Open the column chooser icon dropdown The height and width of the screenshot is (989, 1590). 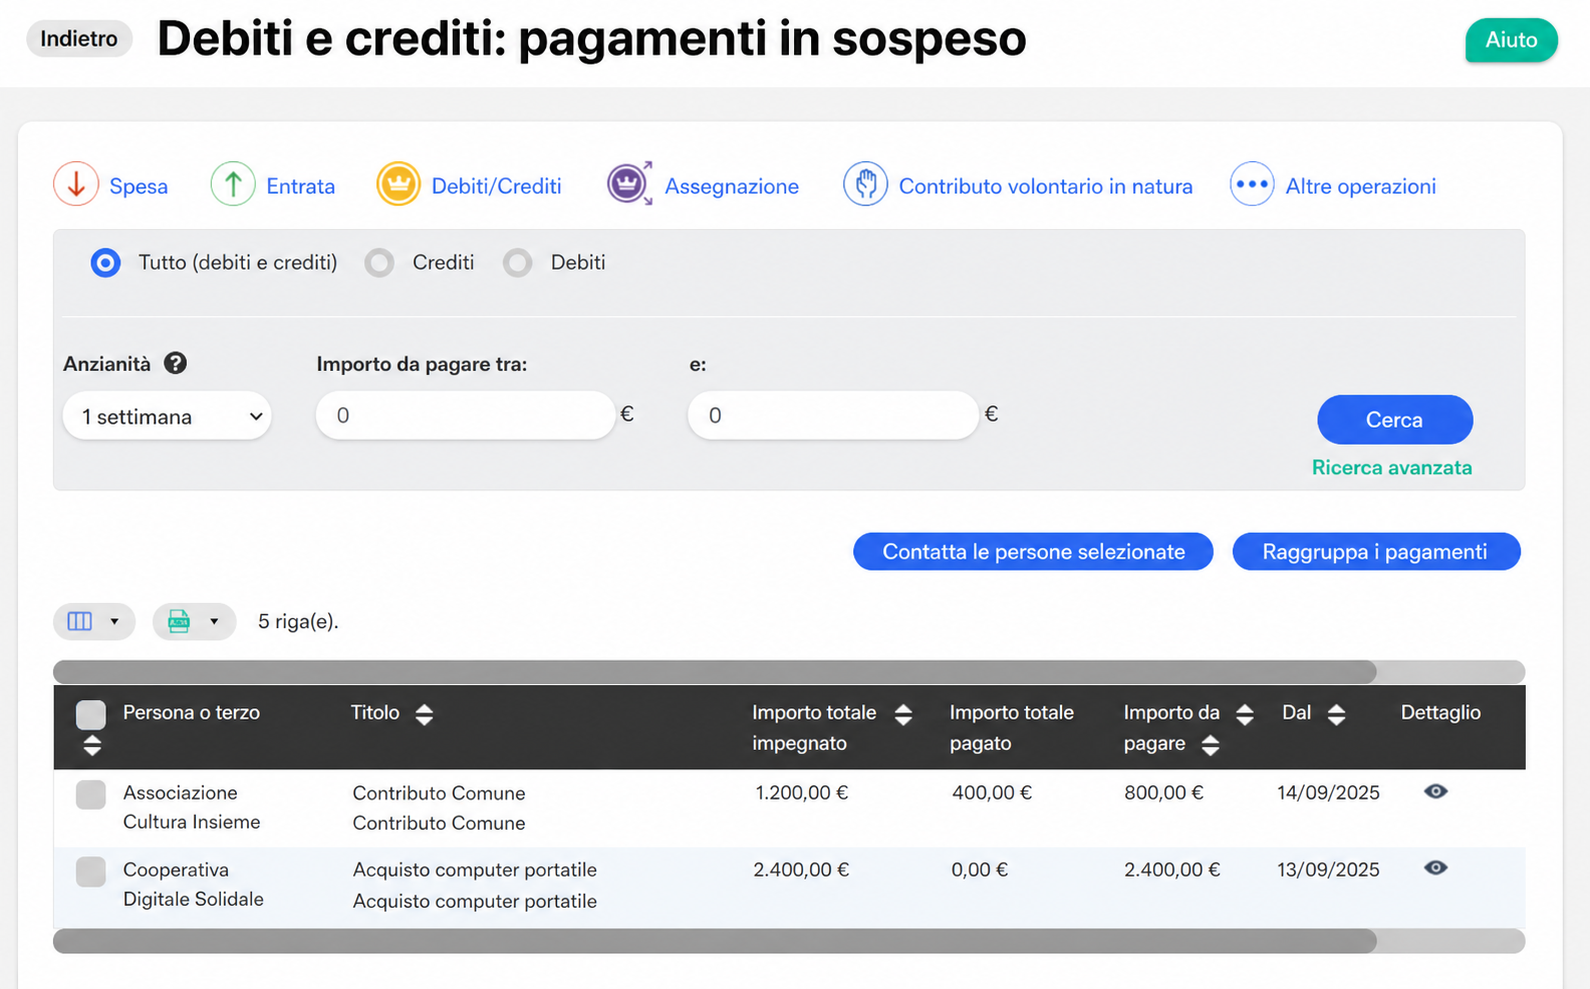coord(94,621)
